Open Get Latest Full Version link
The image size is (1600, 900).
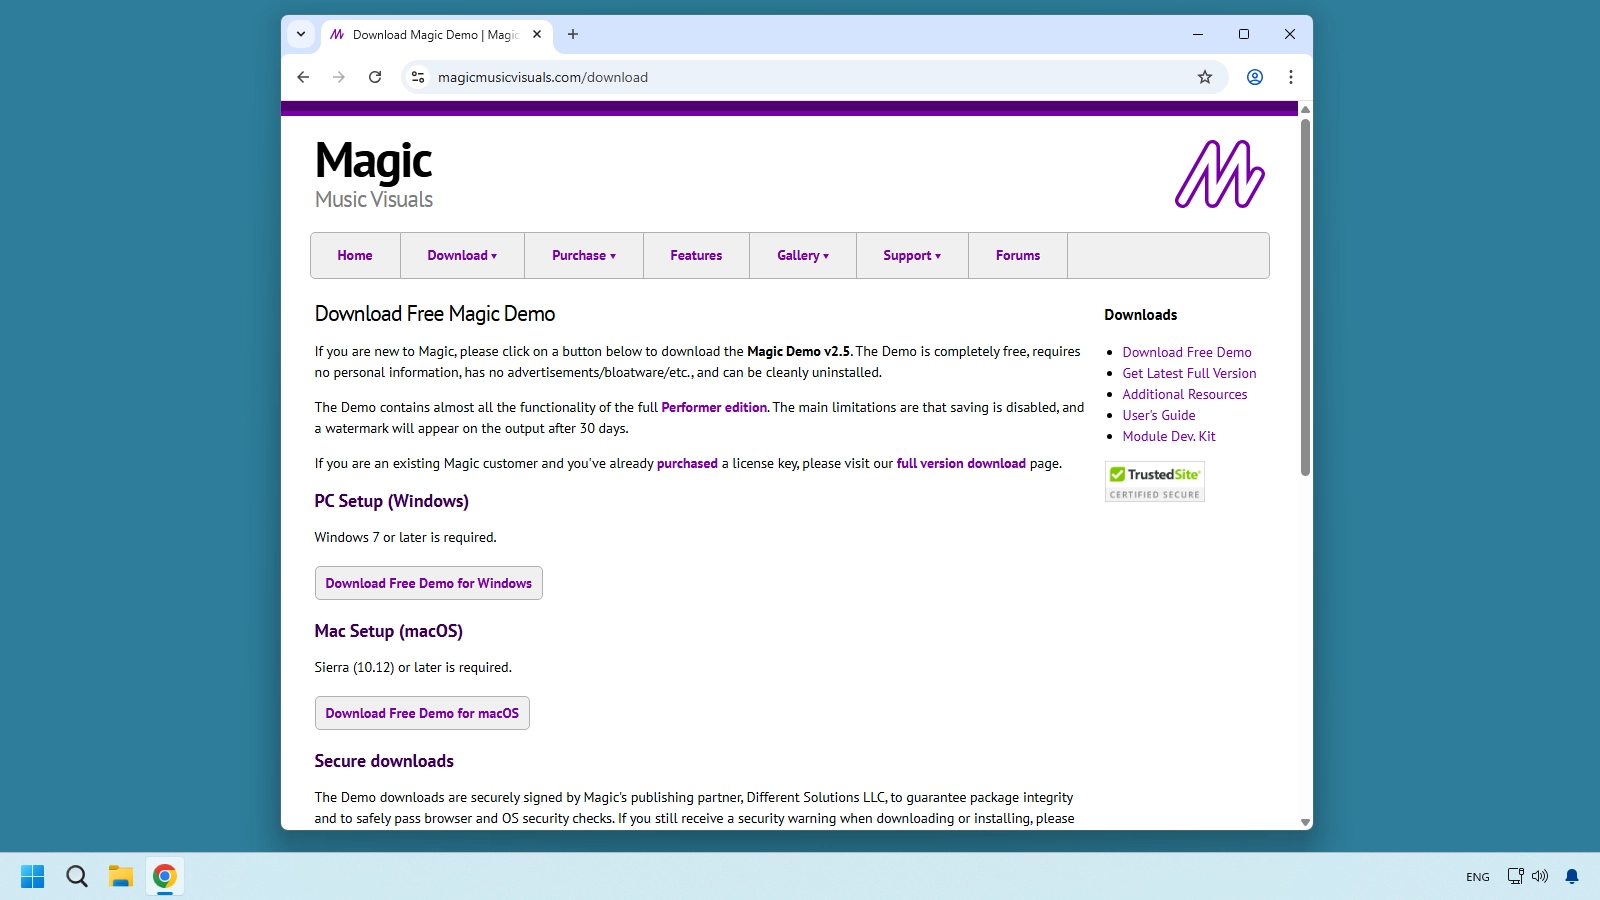click(x=1189, y=373)
